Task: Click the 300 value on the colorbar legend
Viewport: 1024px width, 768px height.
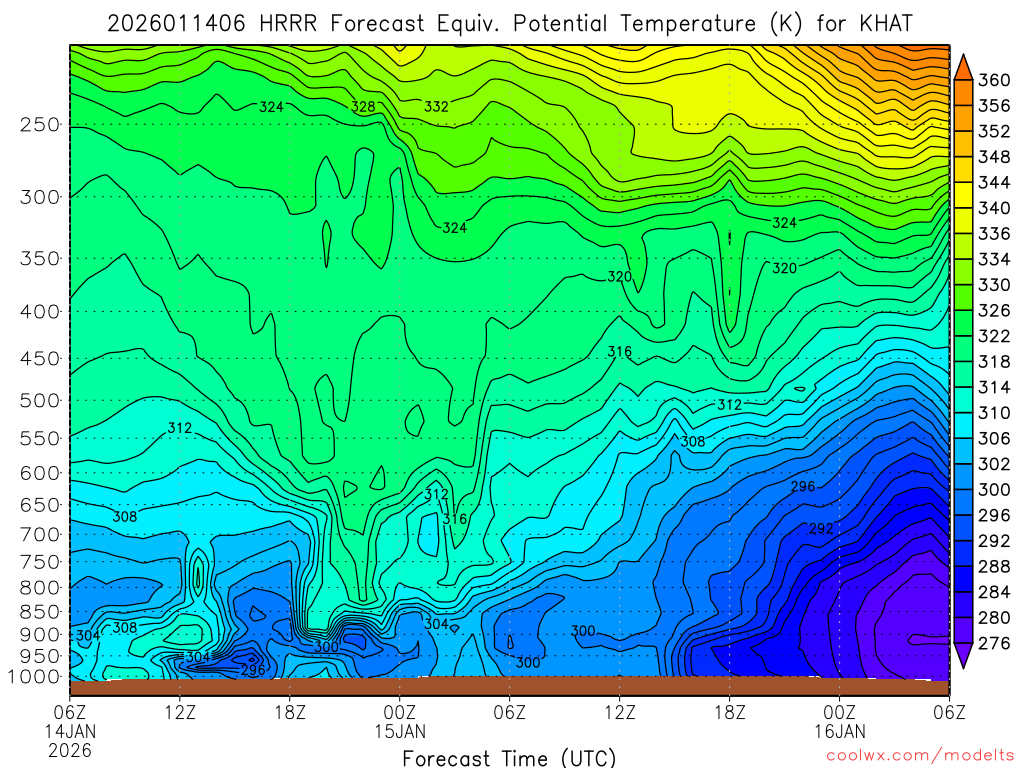Action: pyautogui.click(x=993, y=489)
